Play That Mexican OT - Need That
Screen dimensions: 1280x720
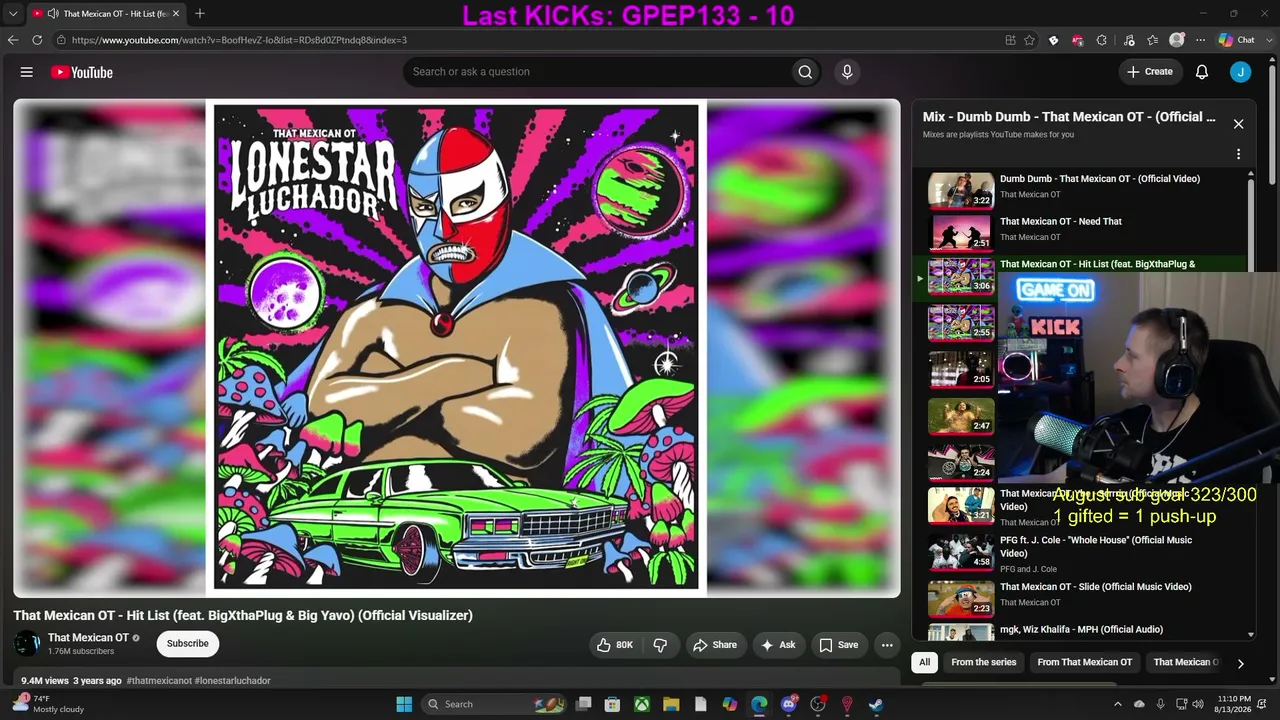[x=1085, y=231]
